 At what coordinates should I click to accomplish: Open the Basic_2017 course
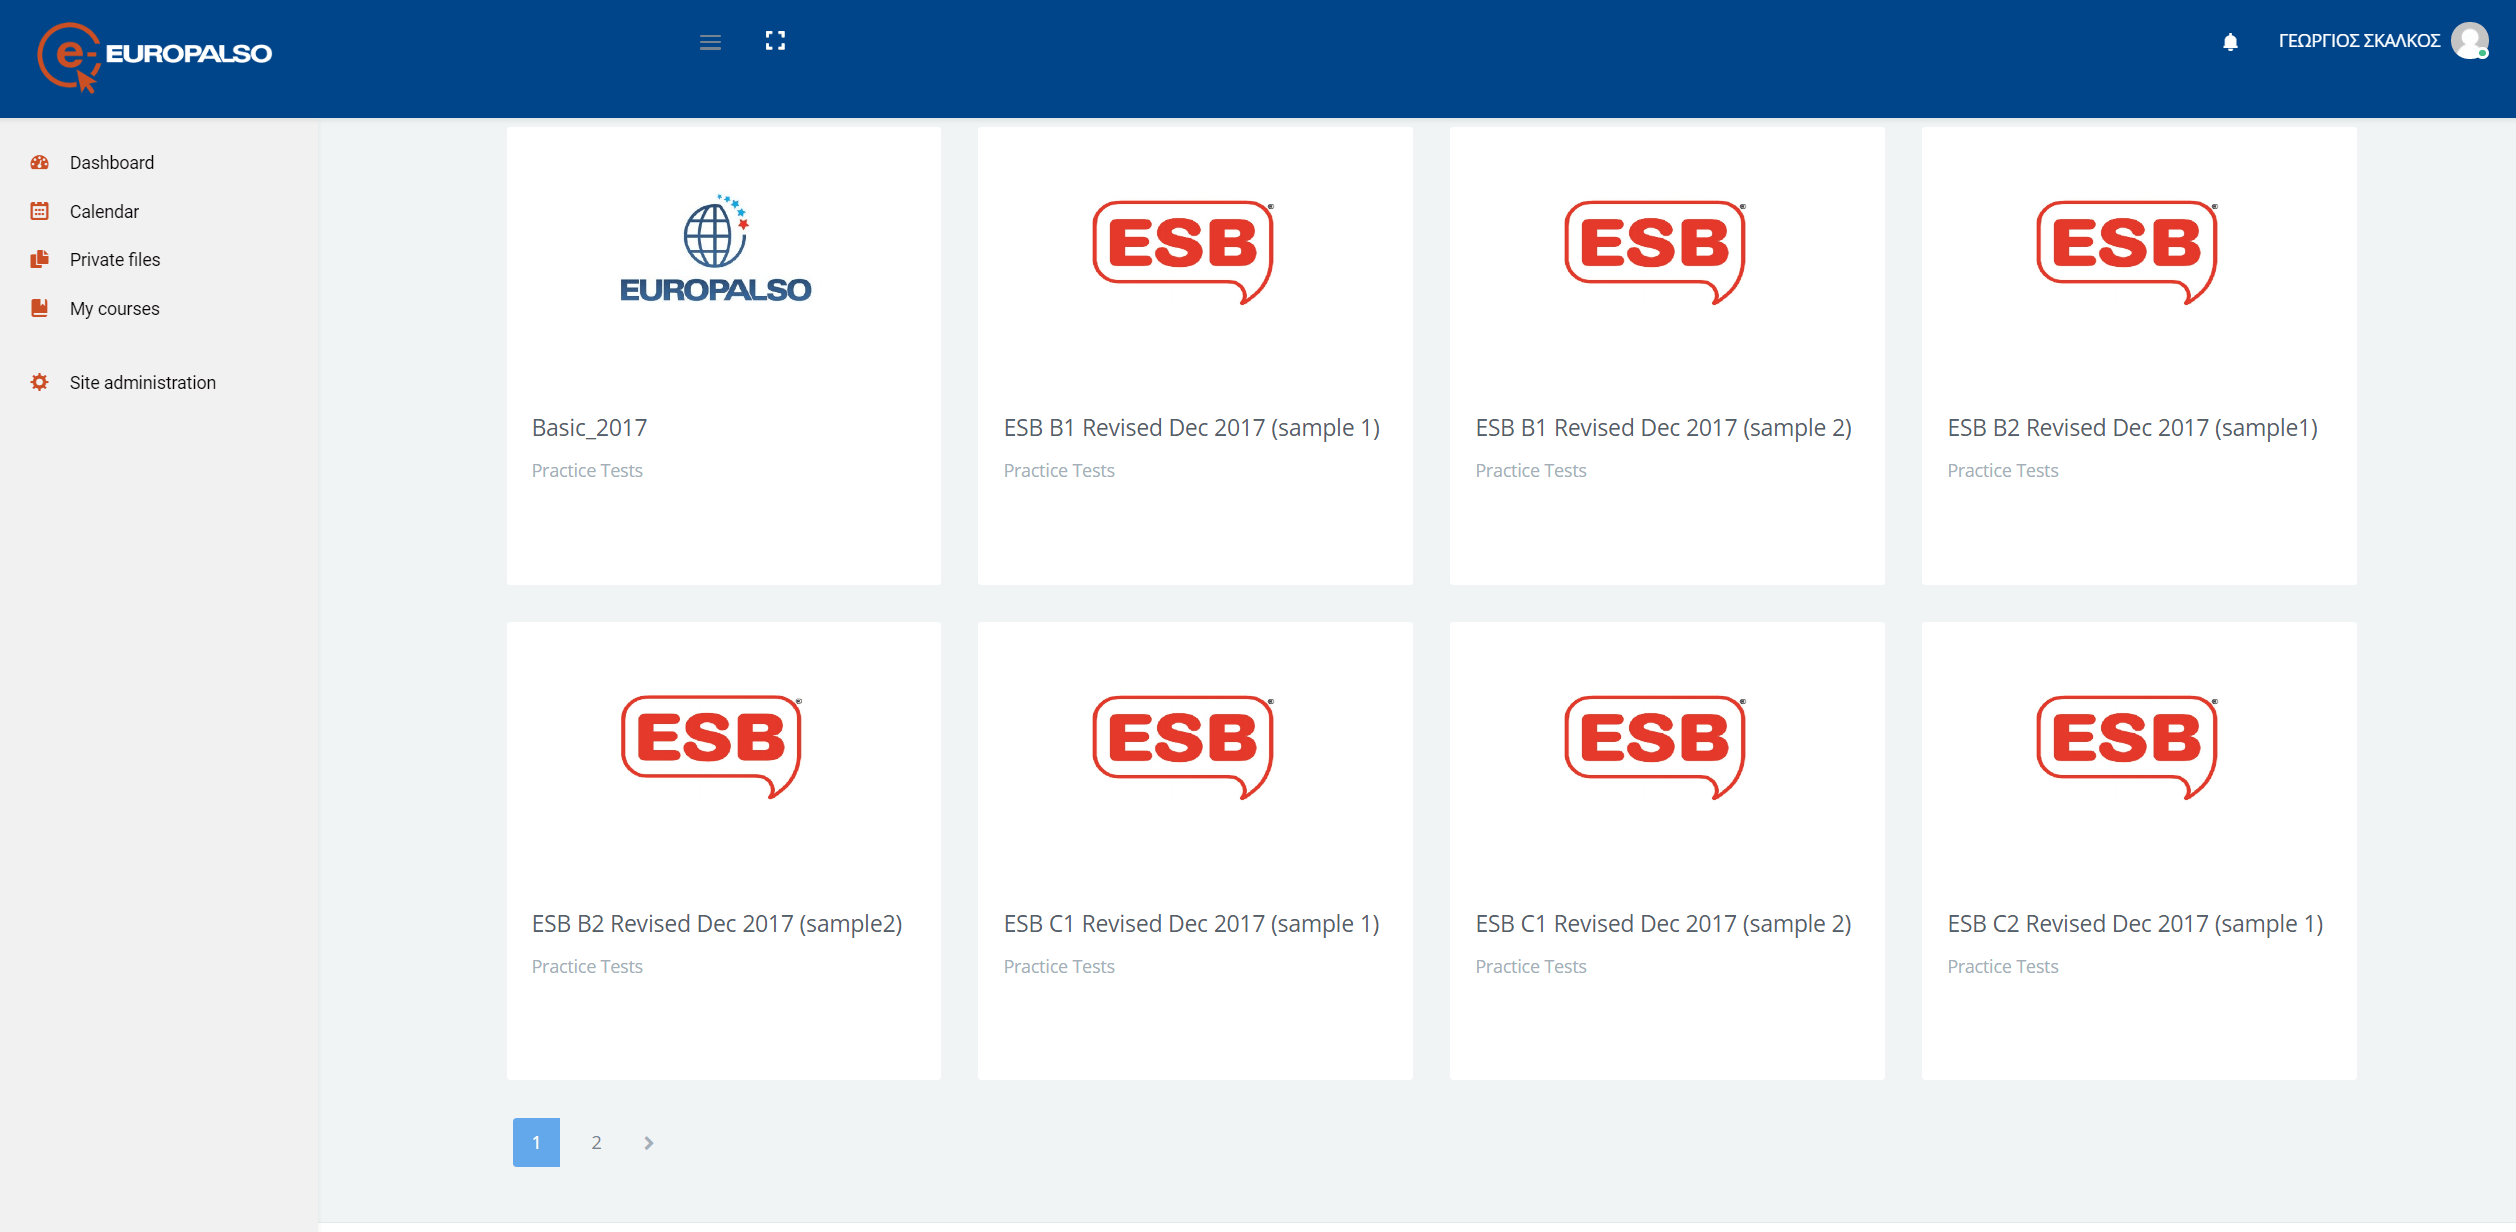589,428
